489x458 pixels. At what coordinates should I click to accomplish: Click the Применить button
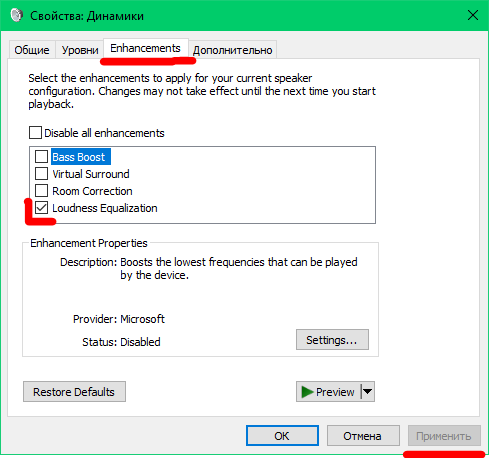[x=444, y=435]
